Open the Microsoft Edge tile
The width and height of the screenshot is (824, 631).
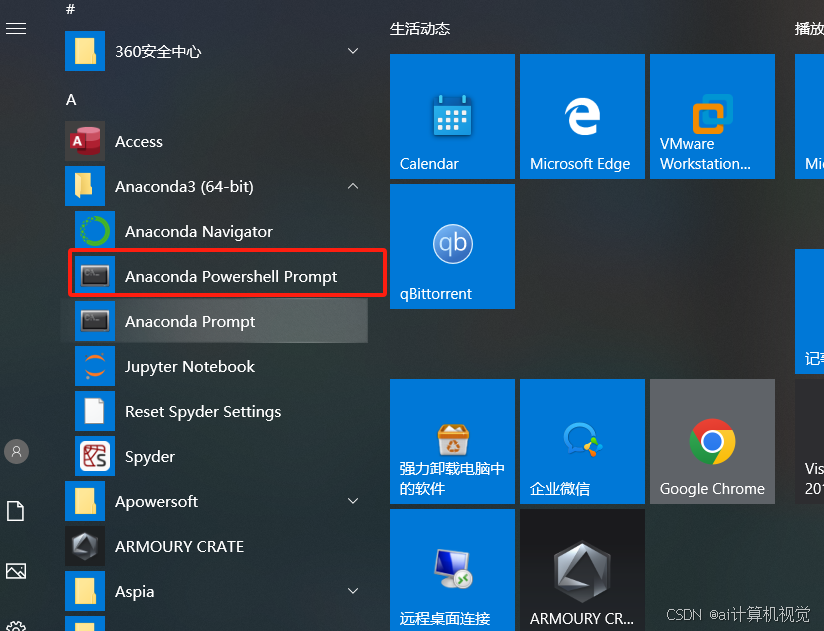pos(582,116)
